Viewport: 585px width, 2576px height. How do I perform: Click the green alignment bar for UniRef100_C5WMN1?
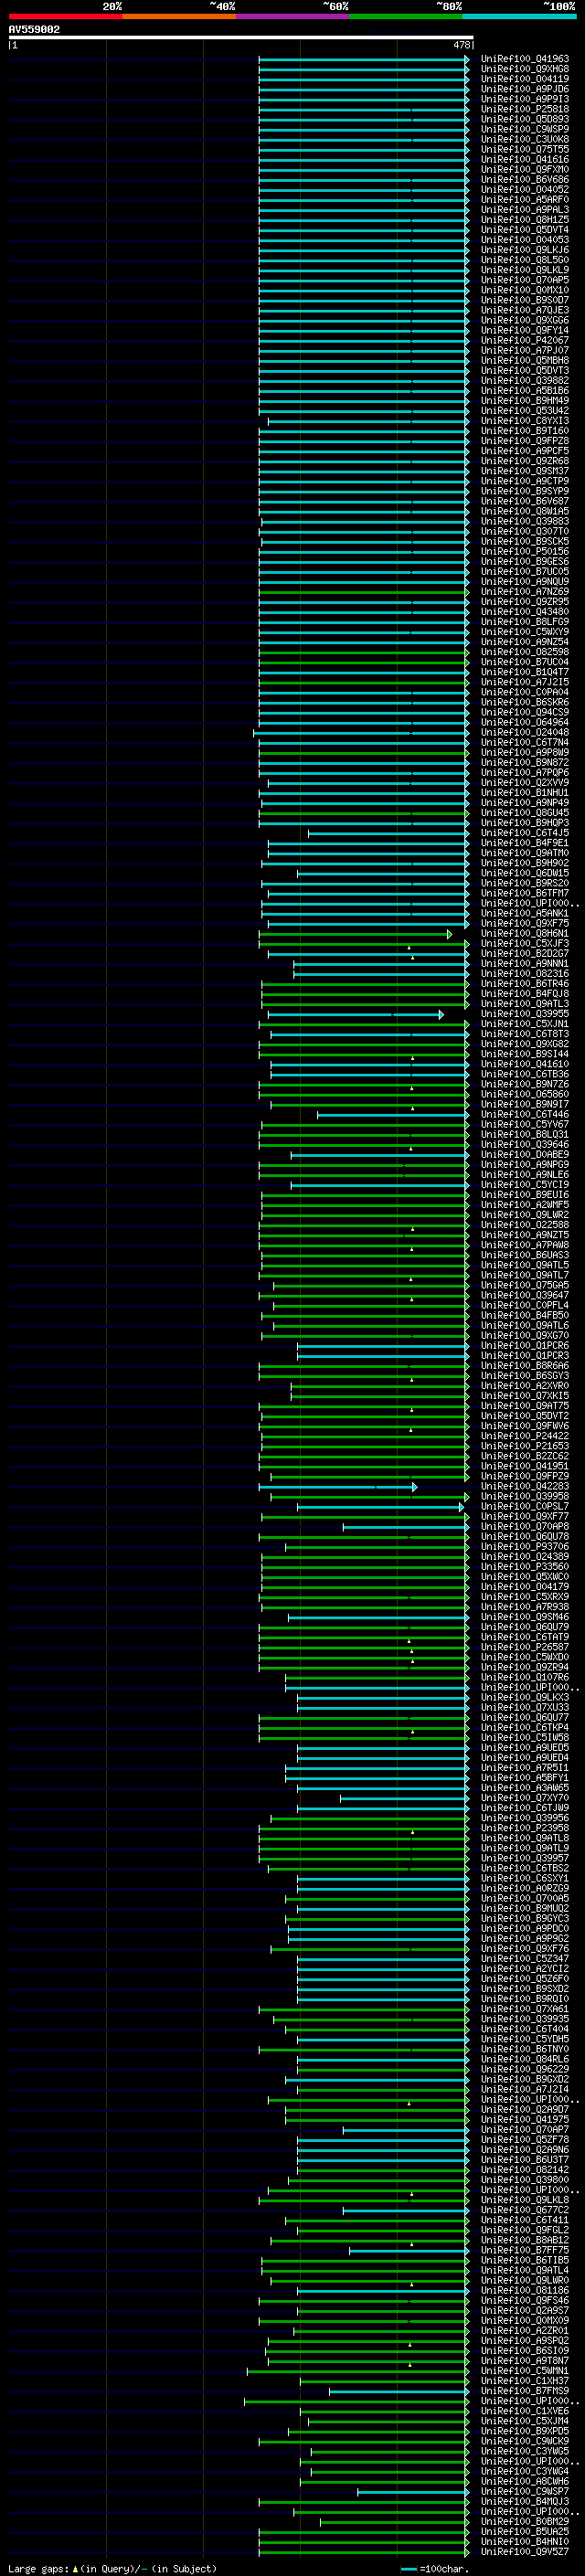coord(357,2371)
